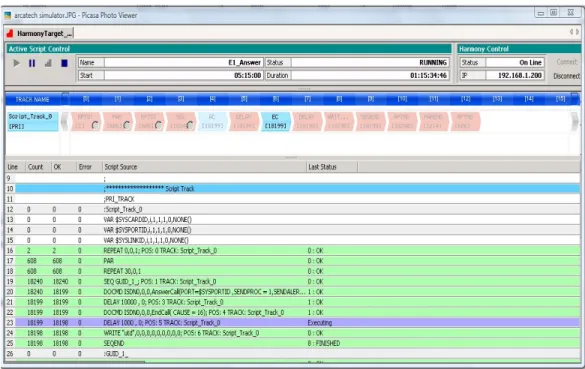Start the script with the Play button
Image resolution: width=585 pixels, height=369 pixels.
pyautogui.click(x=16, y=63)
